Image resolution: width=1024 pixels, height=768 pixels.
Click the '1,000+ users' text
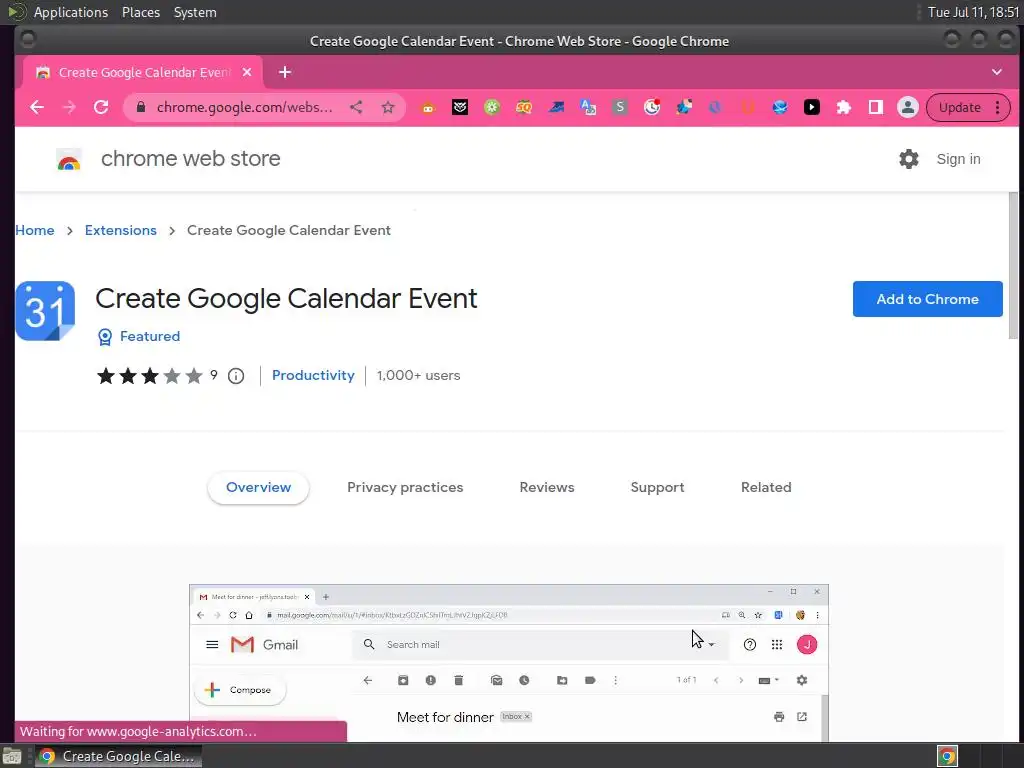(x=418, y=376)
